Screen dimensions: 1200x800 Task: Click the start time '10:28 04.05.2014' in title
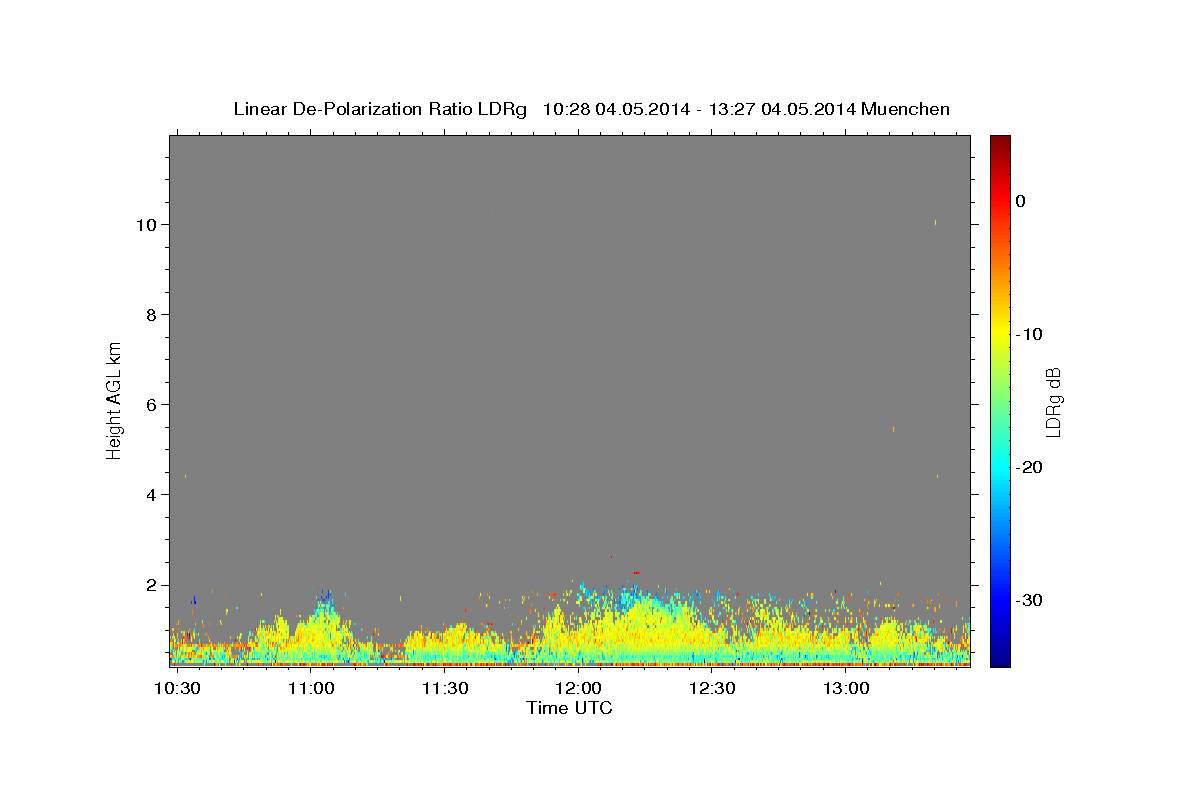(616, 109)
